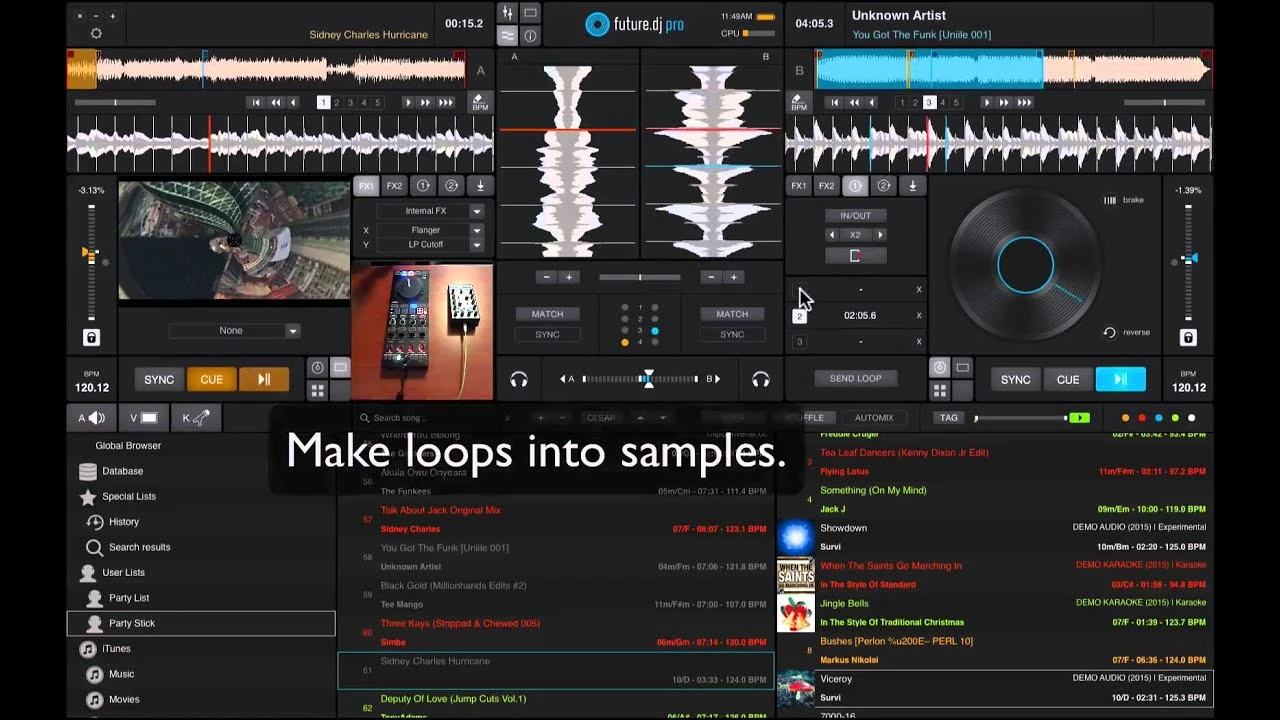Open the settings gear icon

click(x=96, y=33)
